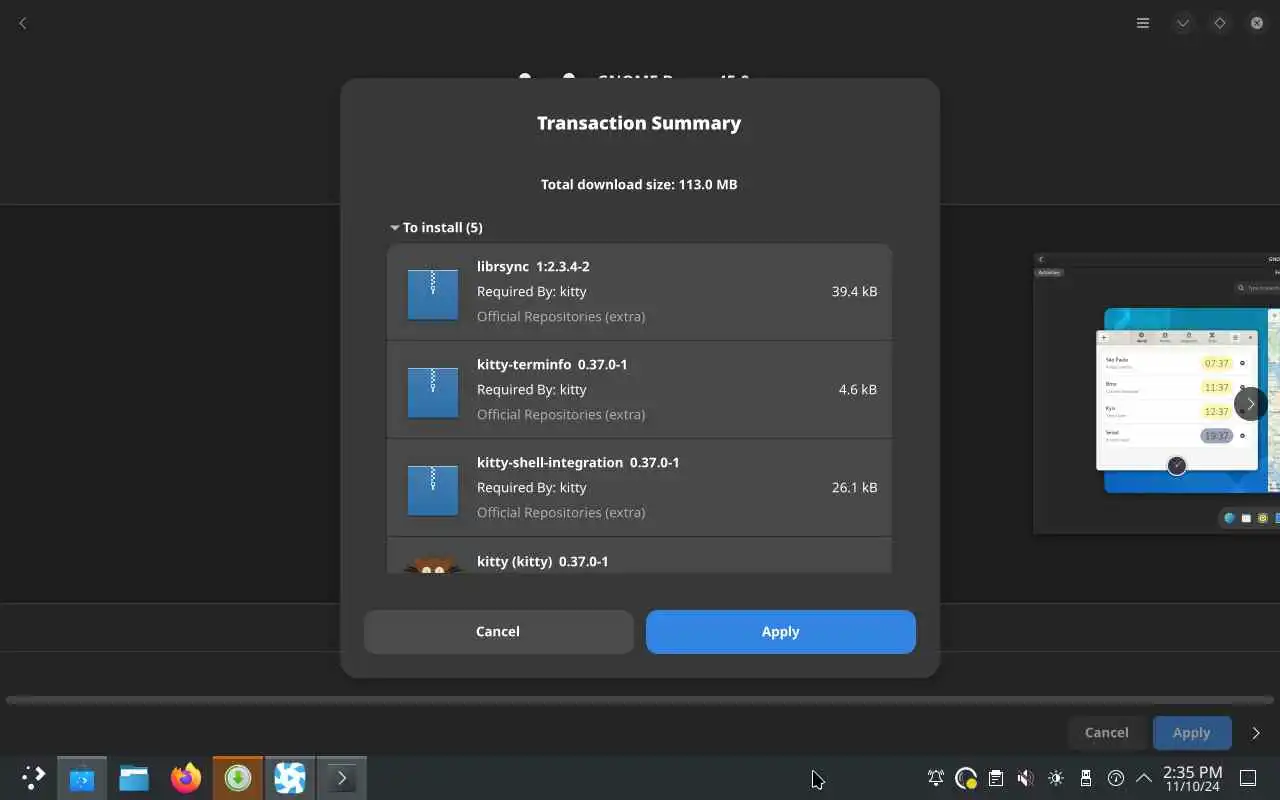Click the round tray icon left of the up arrow
This screenshot has width=1280, height=800.
click(x=1116, y=778)
